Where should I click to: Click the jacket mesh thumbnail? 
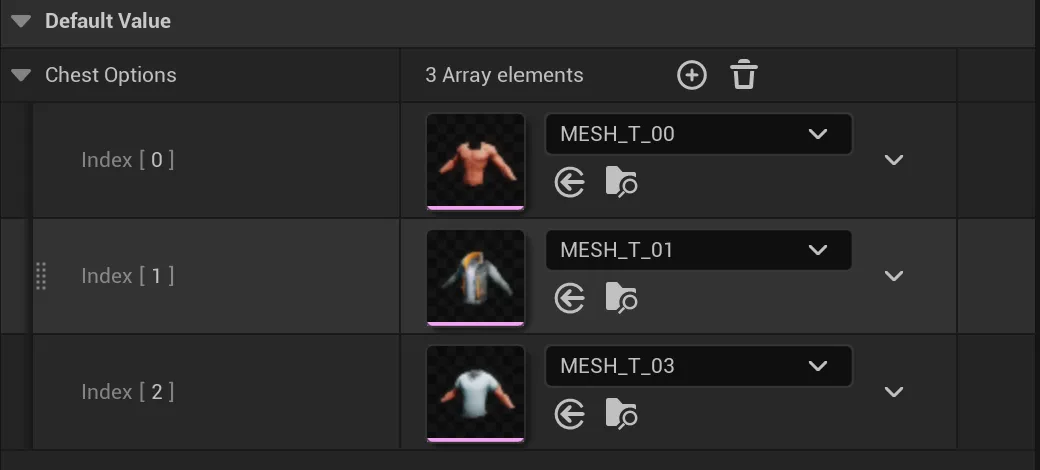[475, 276]
